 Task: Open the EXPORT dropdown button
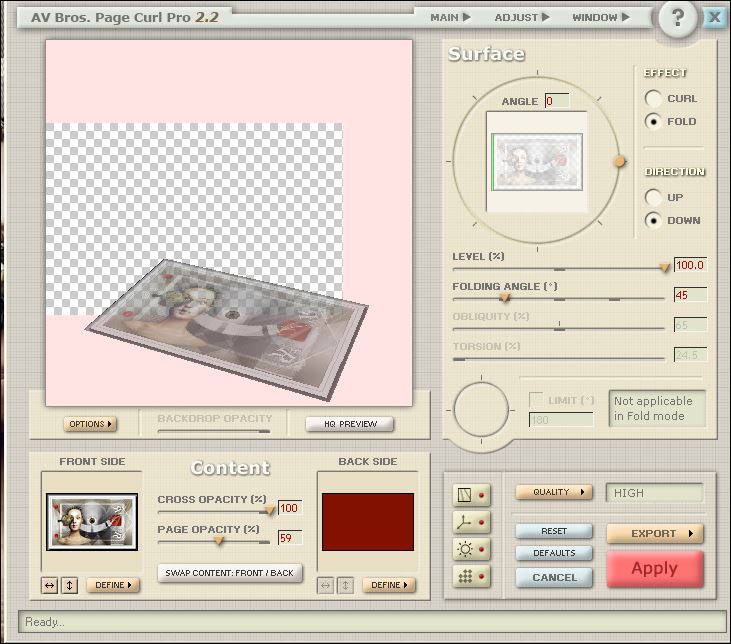click(x=655, y=533)
